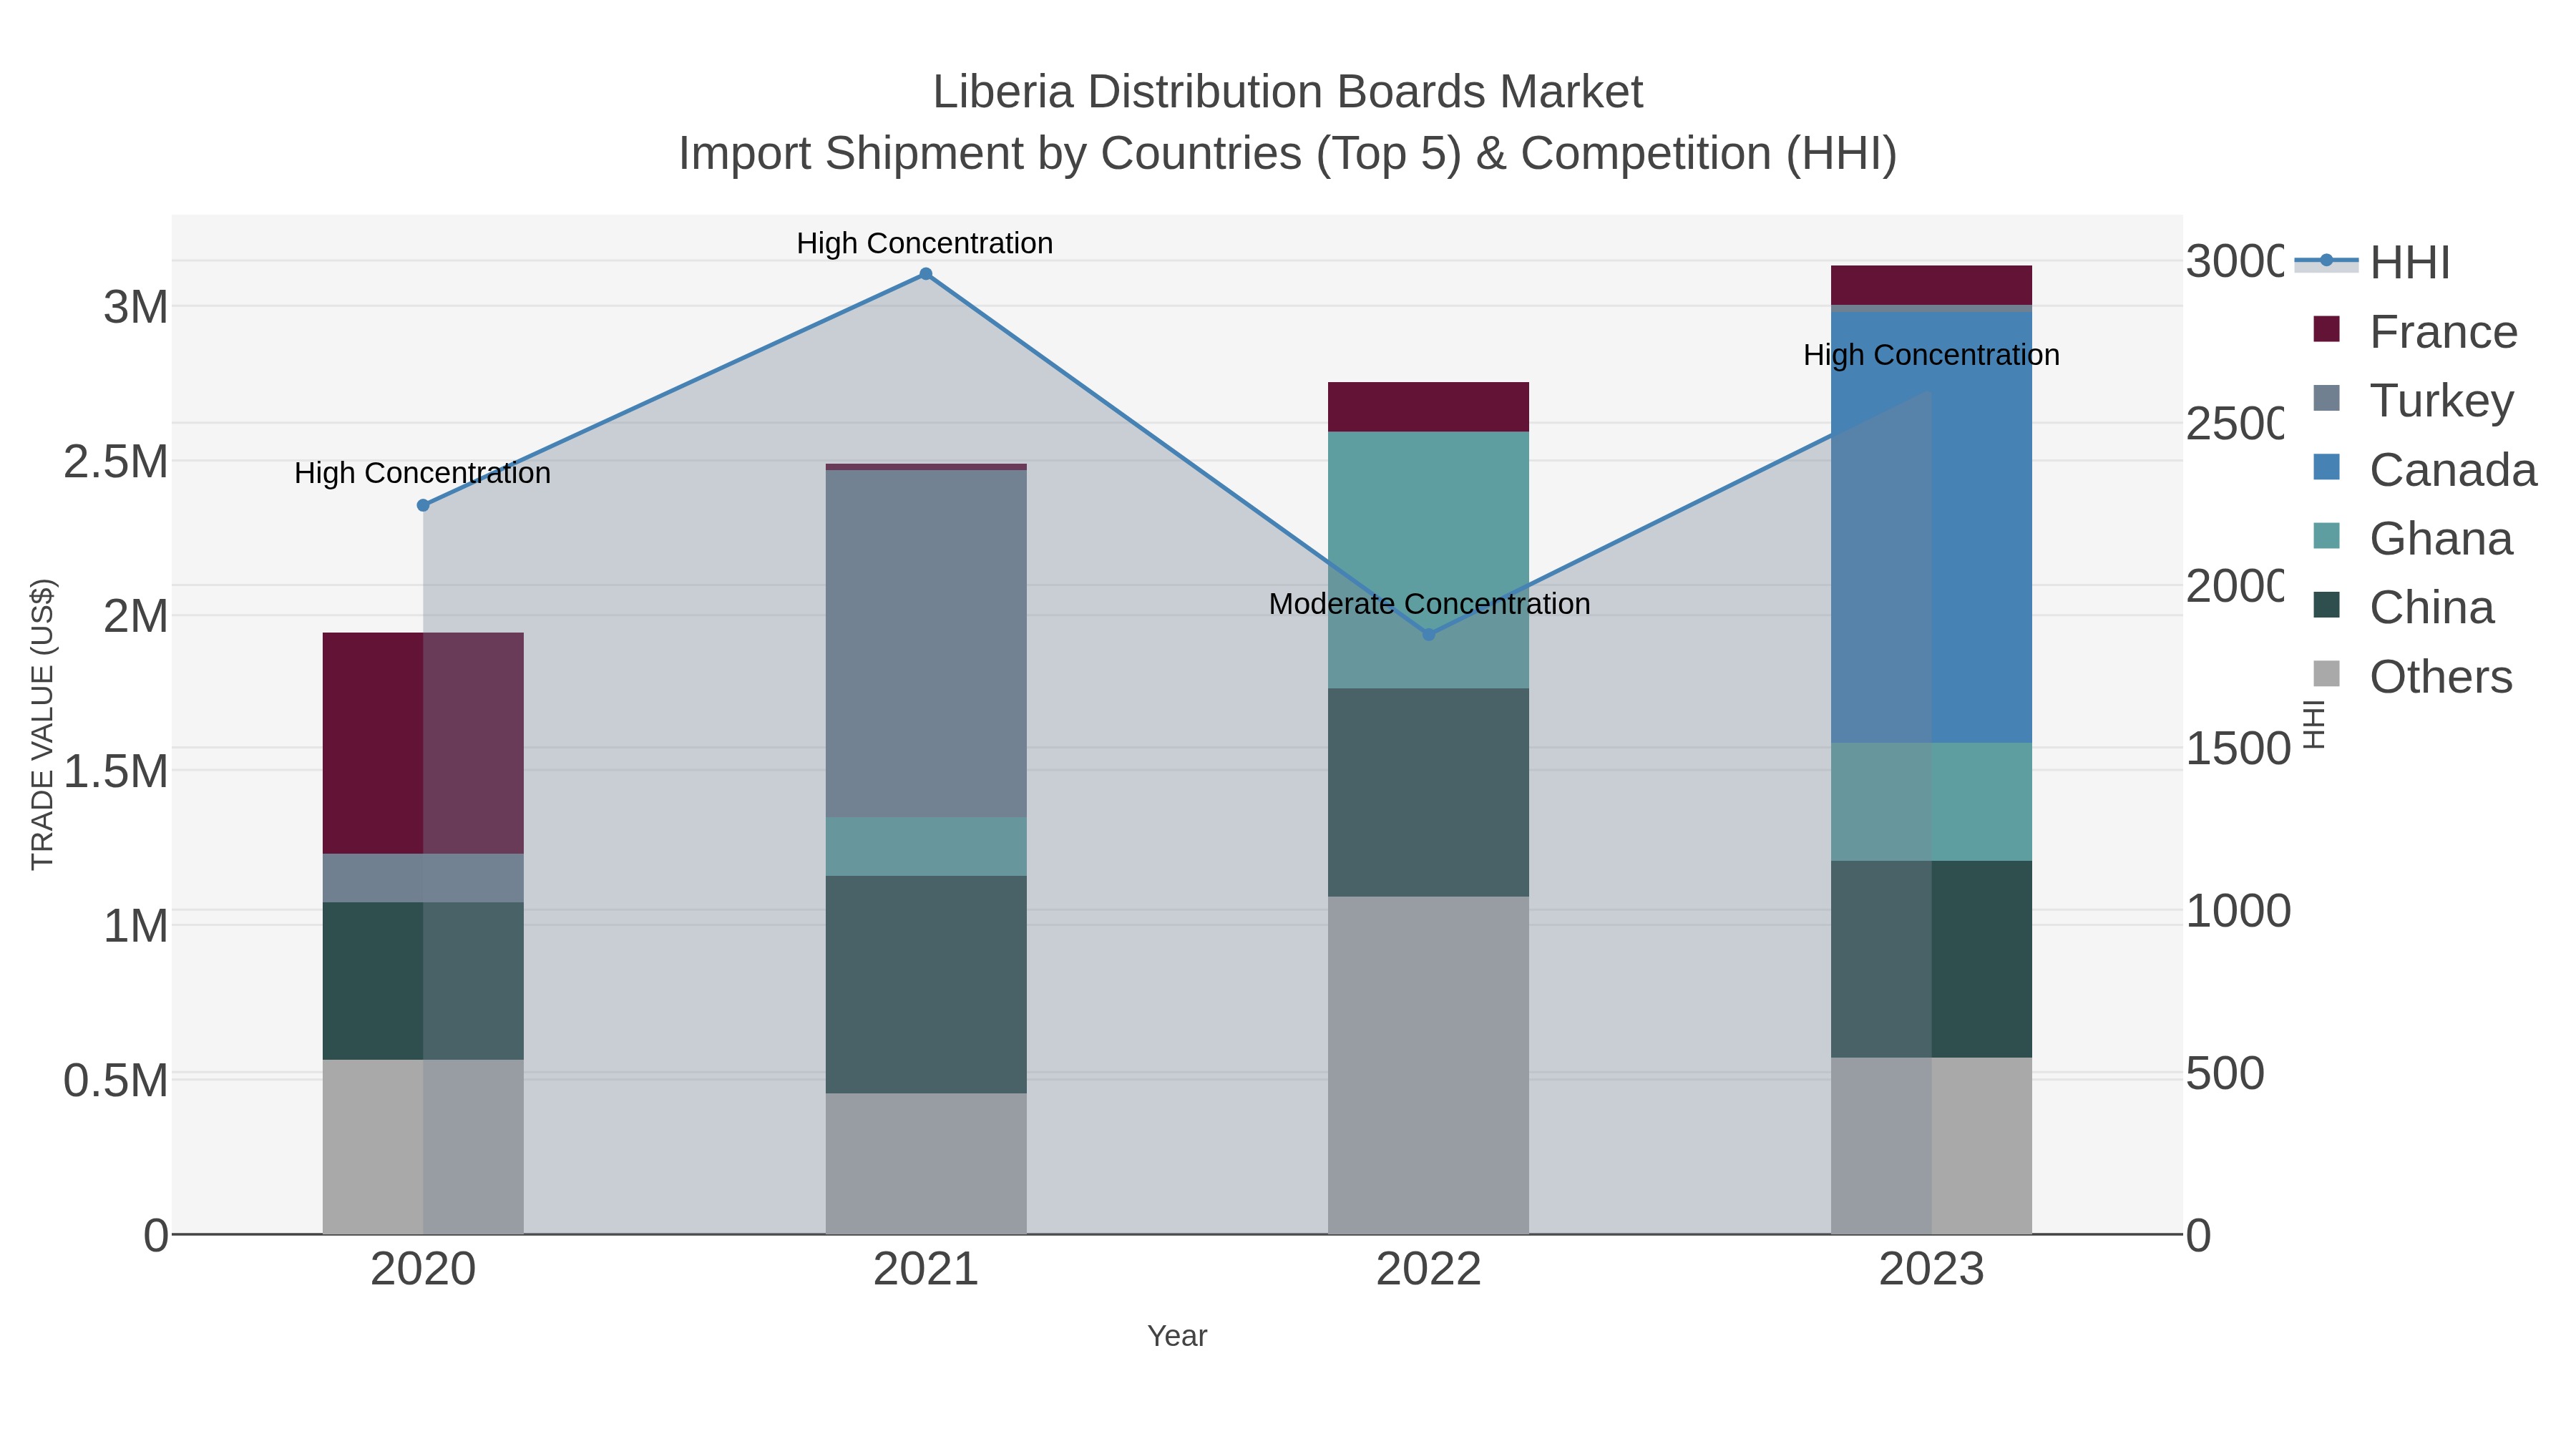Click the France maroon legend swatch
The image size is (2576, 1449).
point(2327,329)
